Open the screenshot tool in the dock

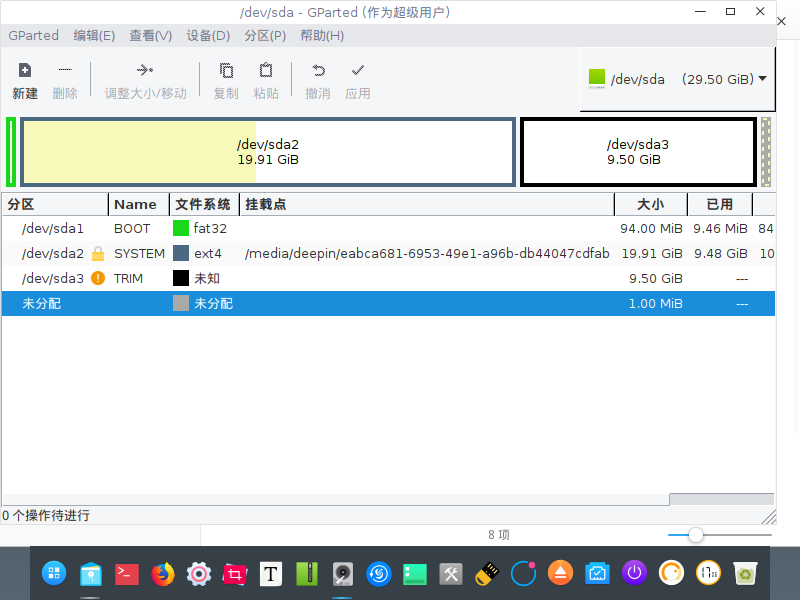click(235, 574)
